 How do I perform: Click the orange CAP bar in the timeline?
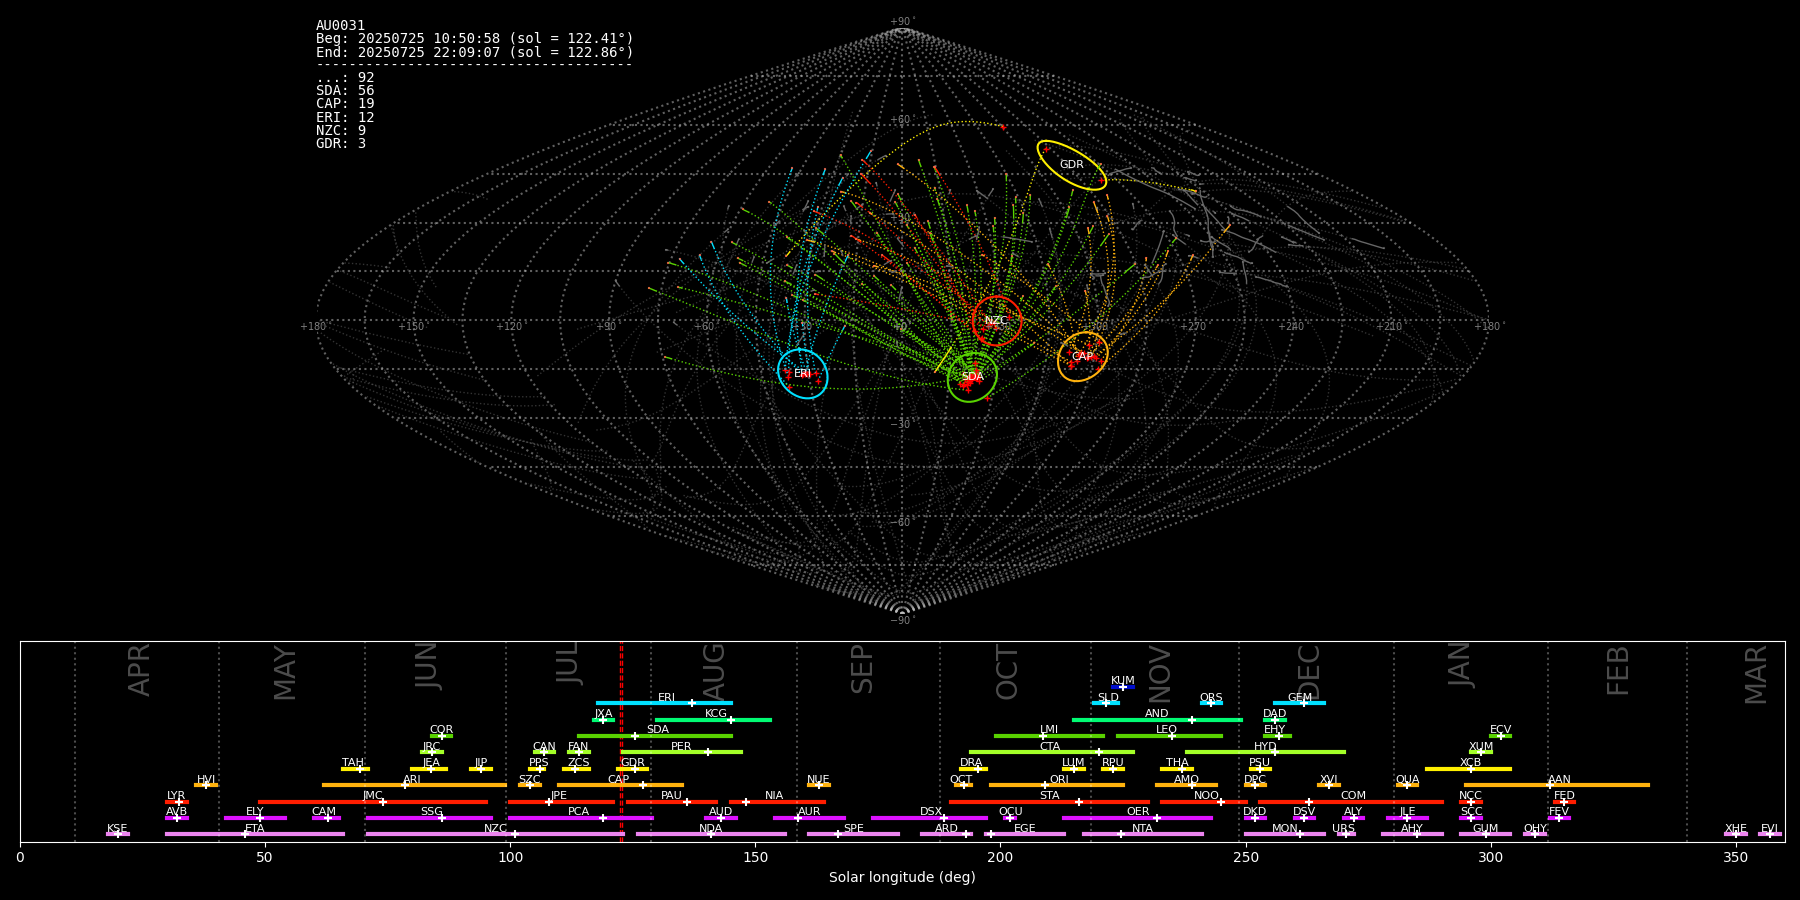(621, 785)
